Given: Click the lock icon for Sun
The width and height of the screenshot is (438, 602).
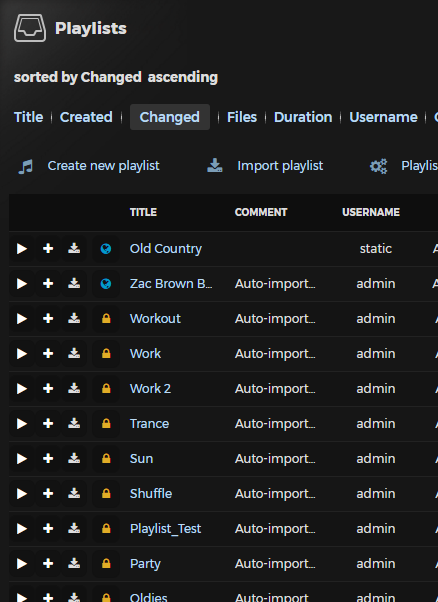Looking at the screenshot, I should [106, 458].
